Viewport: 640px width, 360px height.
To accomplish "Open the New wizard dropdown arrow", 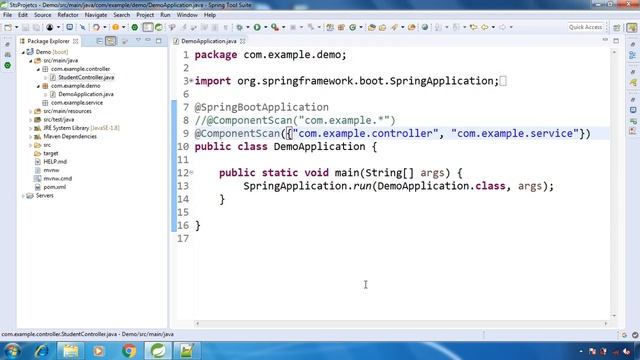I will point(16,27).
